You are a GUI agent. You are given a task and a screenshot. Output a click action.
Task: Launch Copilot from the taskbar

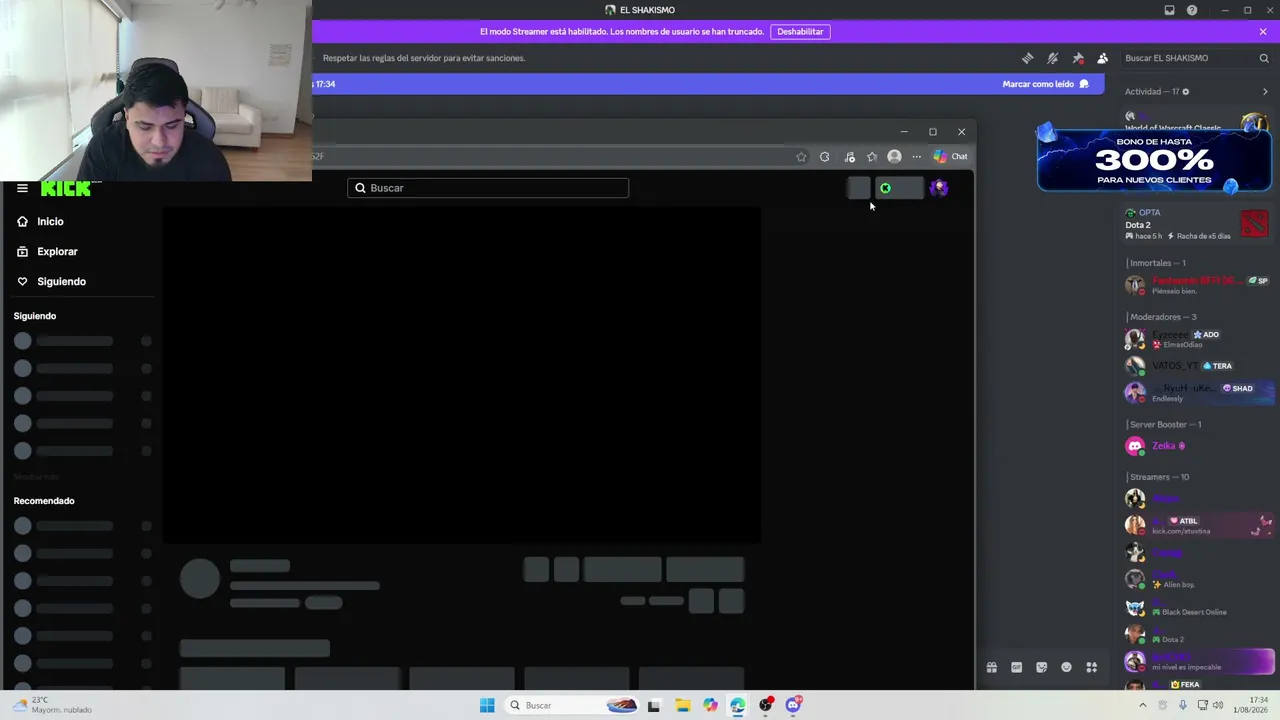710,705
